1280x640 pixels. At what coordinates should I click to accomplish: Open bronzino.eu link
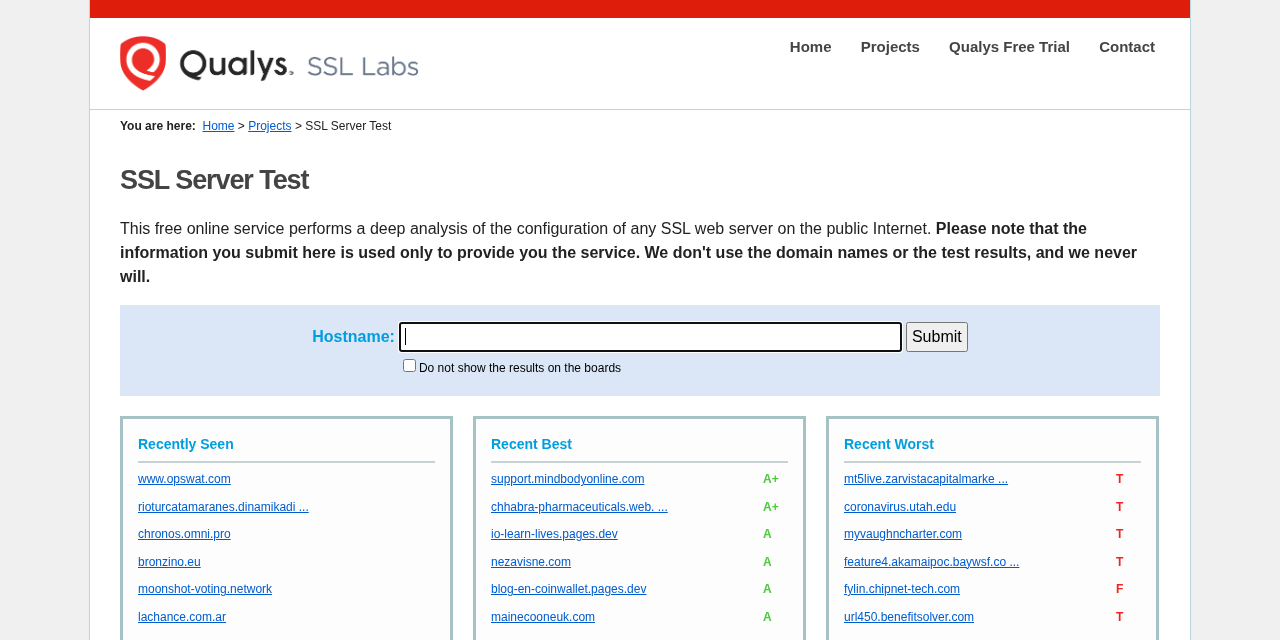click(169, 562)
